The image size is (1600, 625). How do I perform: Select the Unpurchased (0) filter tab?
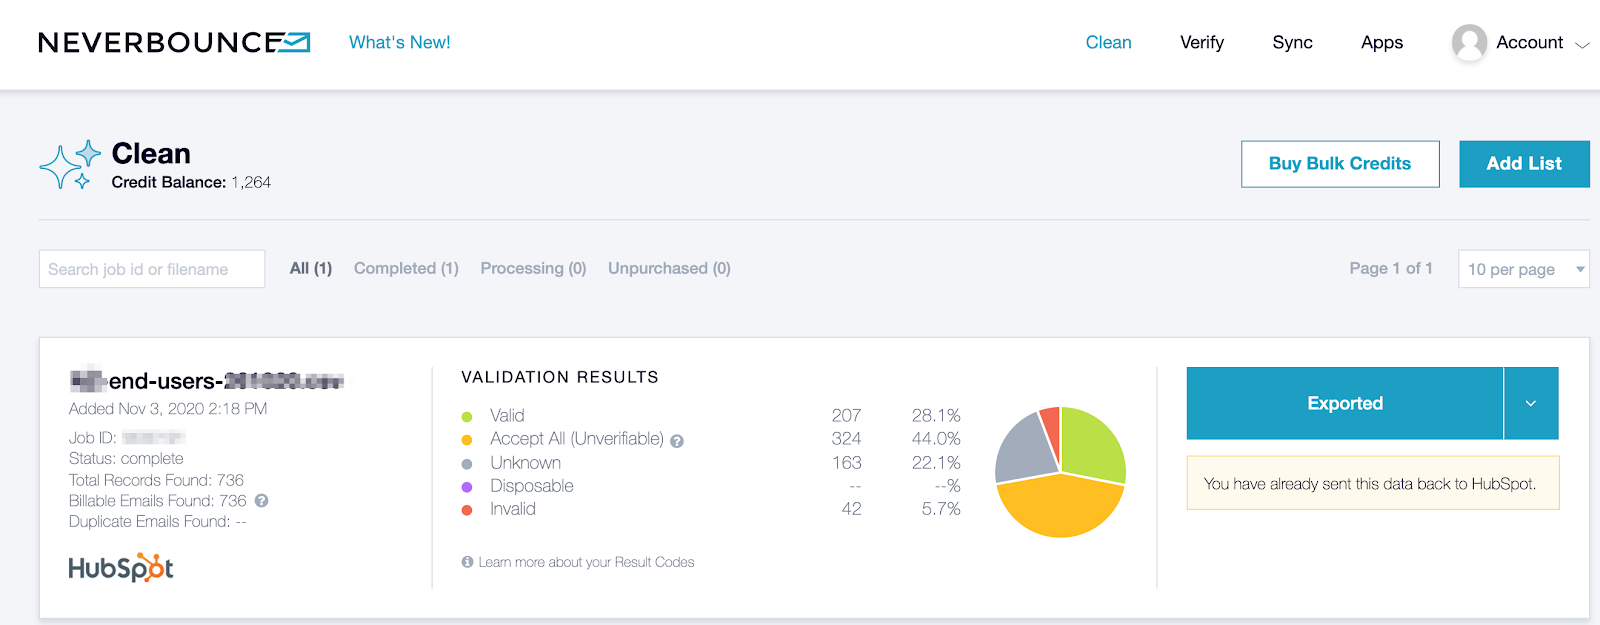tap(669, 268)
